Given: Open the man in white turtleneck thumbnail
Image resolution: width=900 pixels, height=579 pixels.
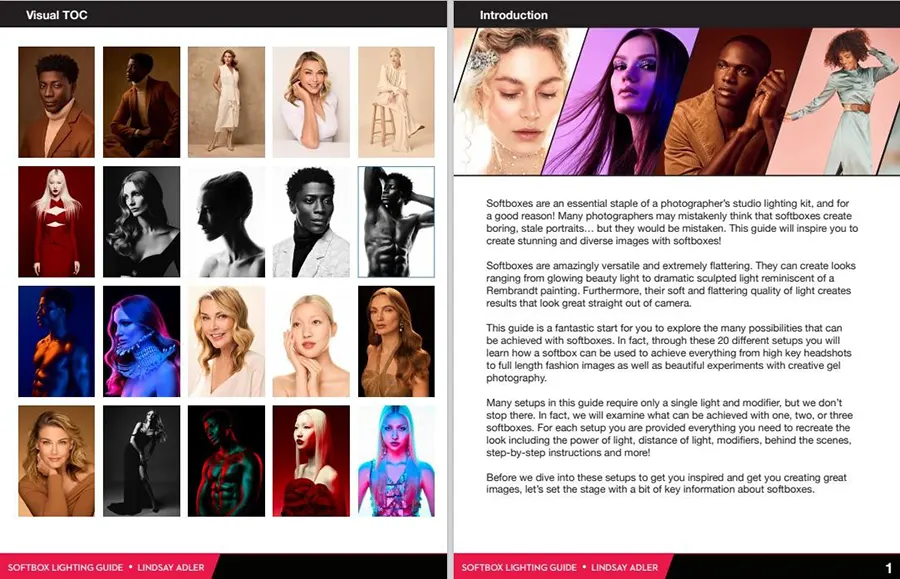Looking at the screenshot, I should pyautogui.click(x=56, y=102).
